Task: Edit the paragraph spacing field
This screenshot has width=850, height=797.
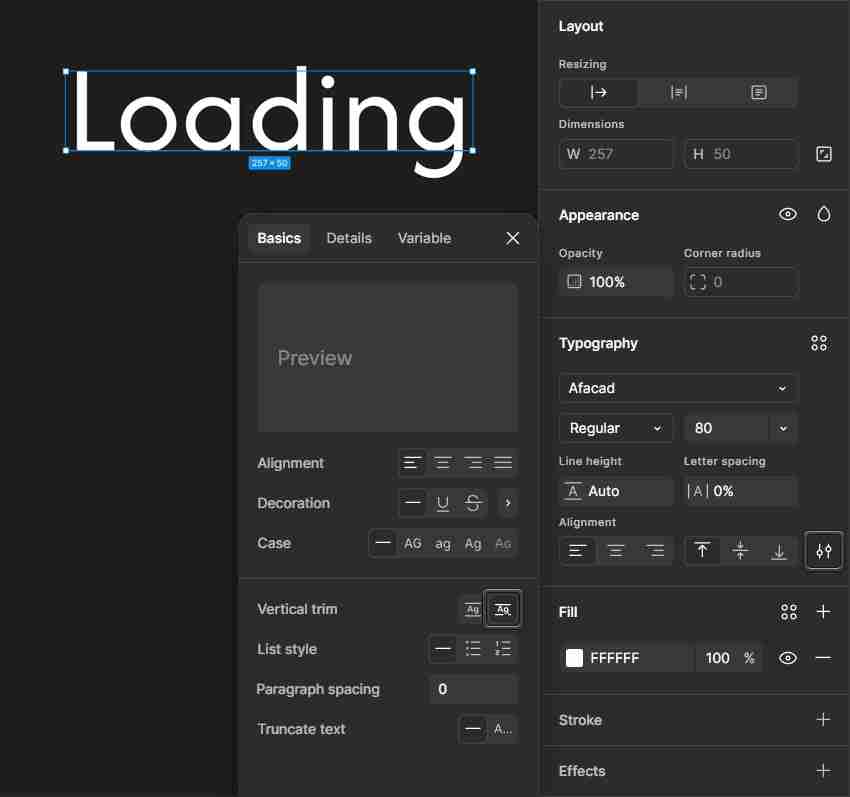Action: (474, 689)
